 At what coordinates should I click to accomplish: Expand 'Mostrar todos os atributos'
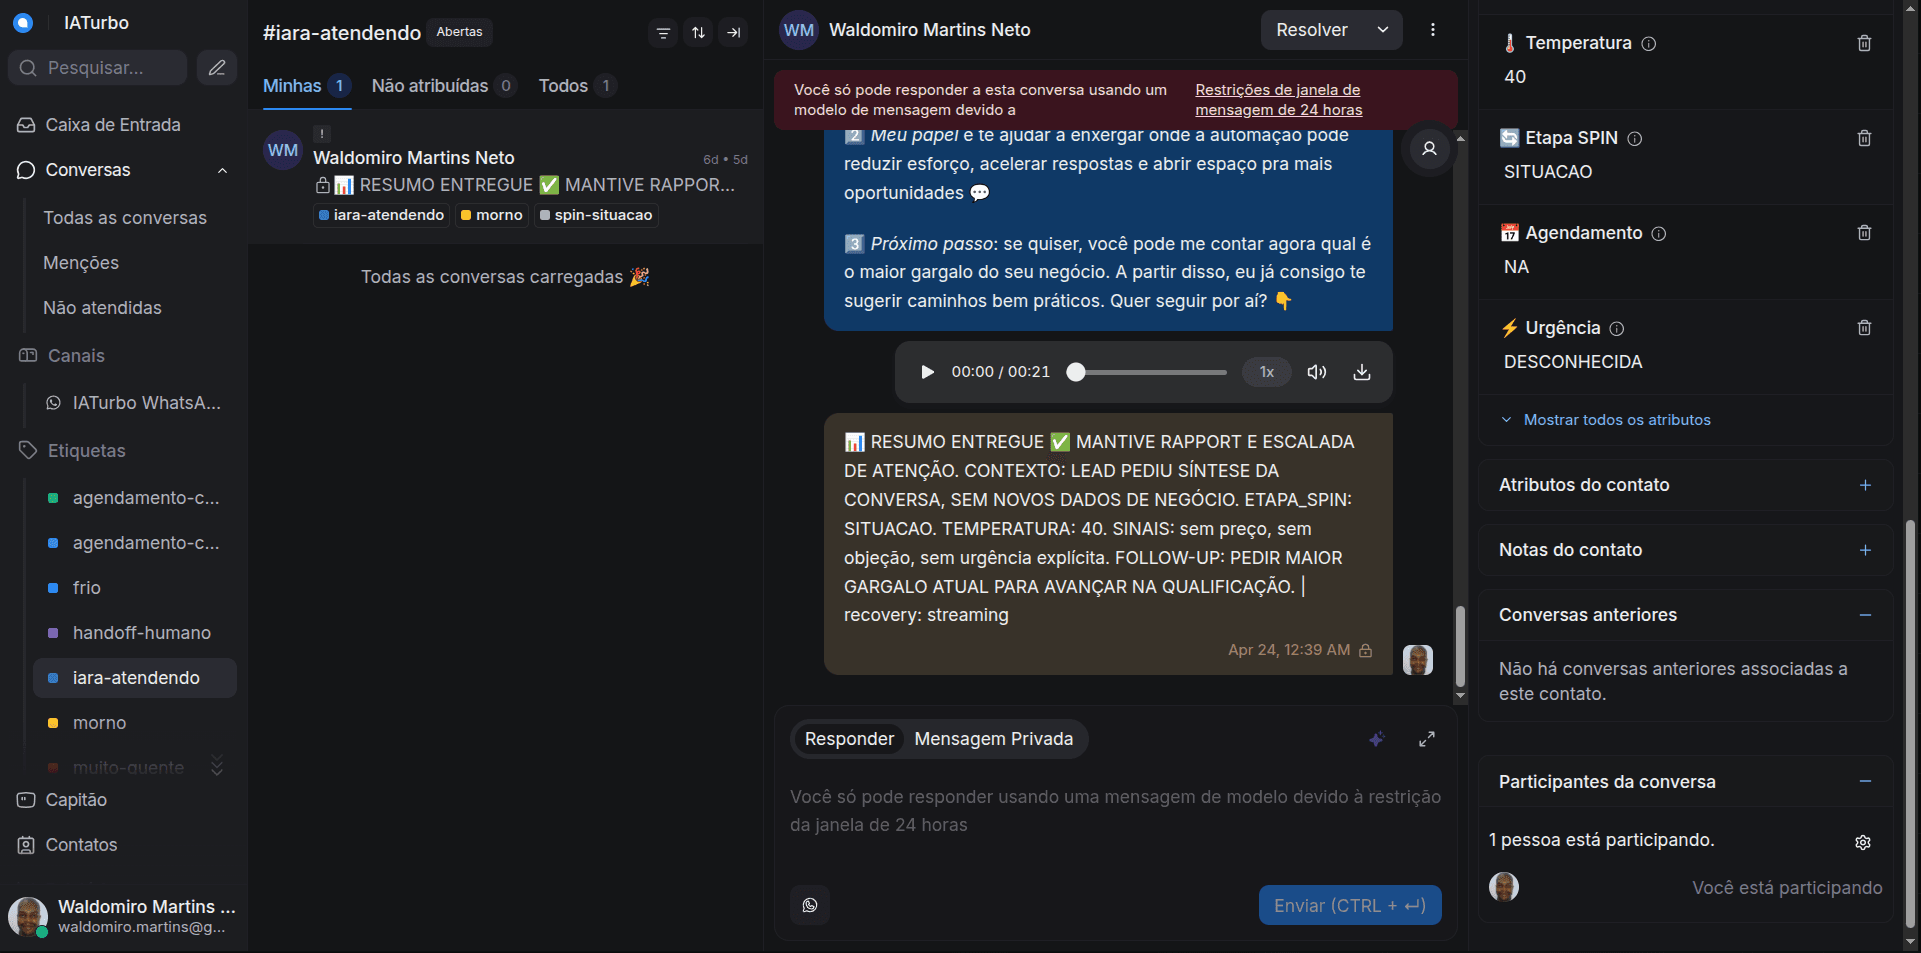(1616, 420)
